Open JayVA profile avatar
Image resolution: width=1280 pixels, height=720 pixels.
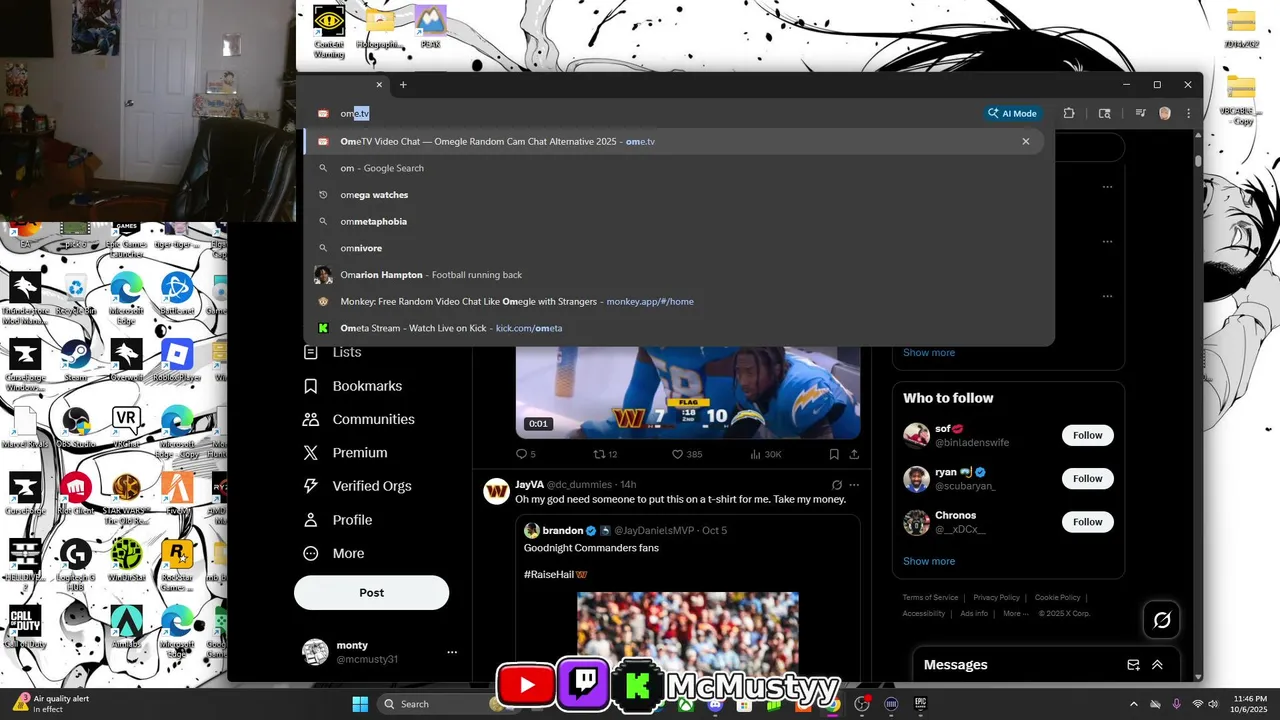tap(497, 491)
